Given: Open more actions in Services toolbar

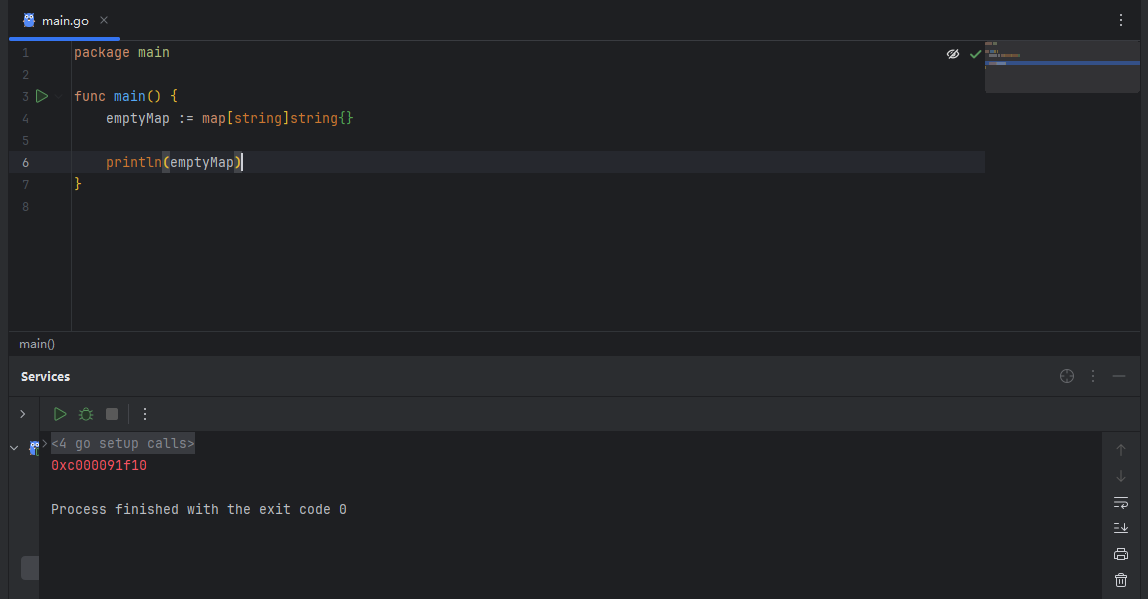Looking at the screenshot, I should pos(145,414).
